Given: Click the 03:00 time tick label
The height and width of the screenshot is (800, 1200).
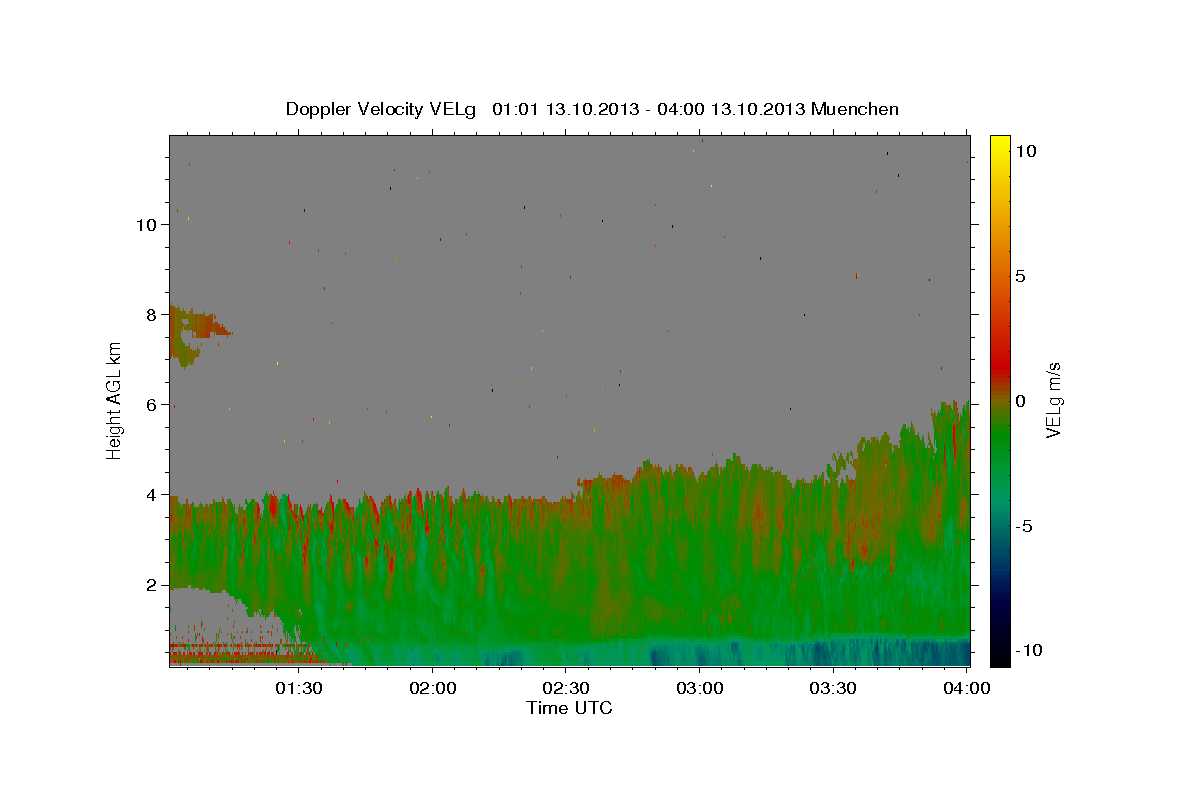Looking at the screenshot, I should click(700, 688).
